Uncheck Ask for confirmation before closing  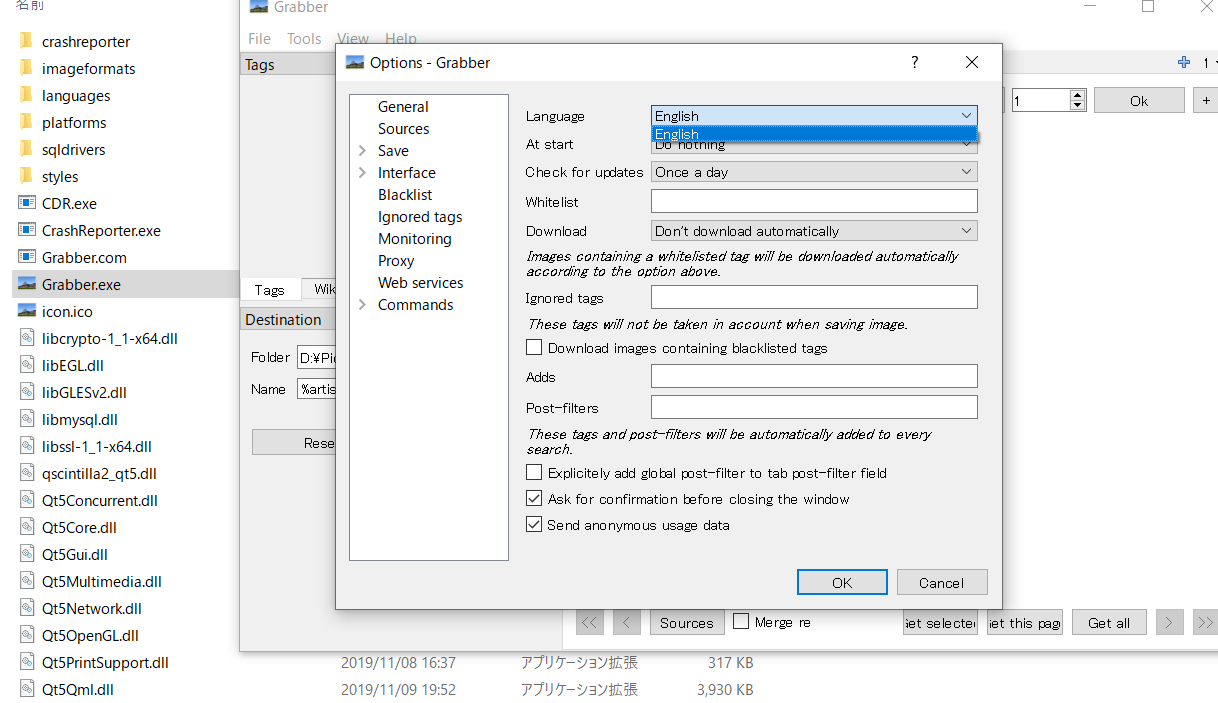coord(534,498)
